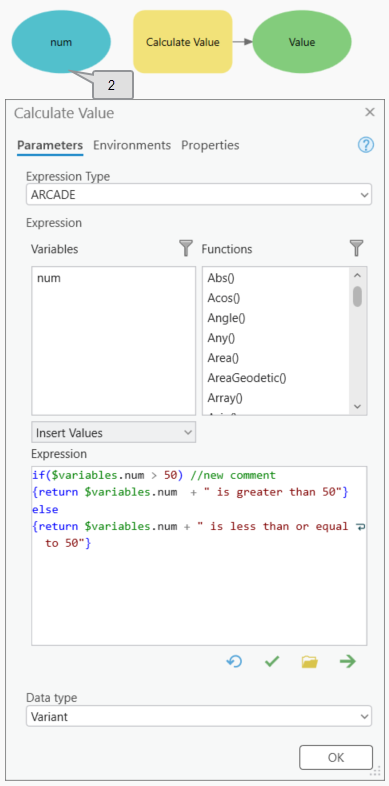Click the blue undo expression icon
The height and width of the screenshot is (786, 389).
pyautogui.click(x=234, y=662)
